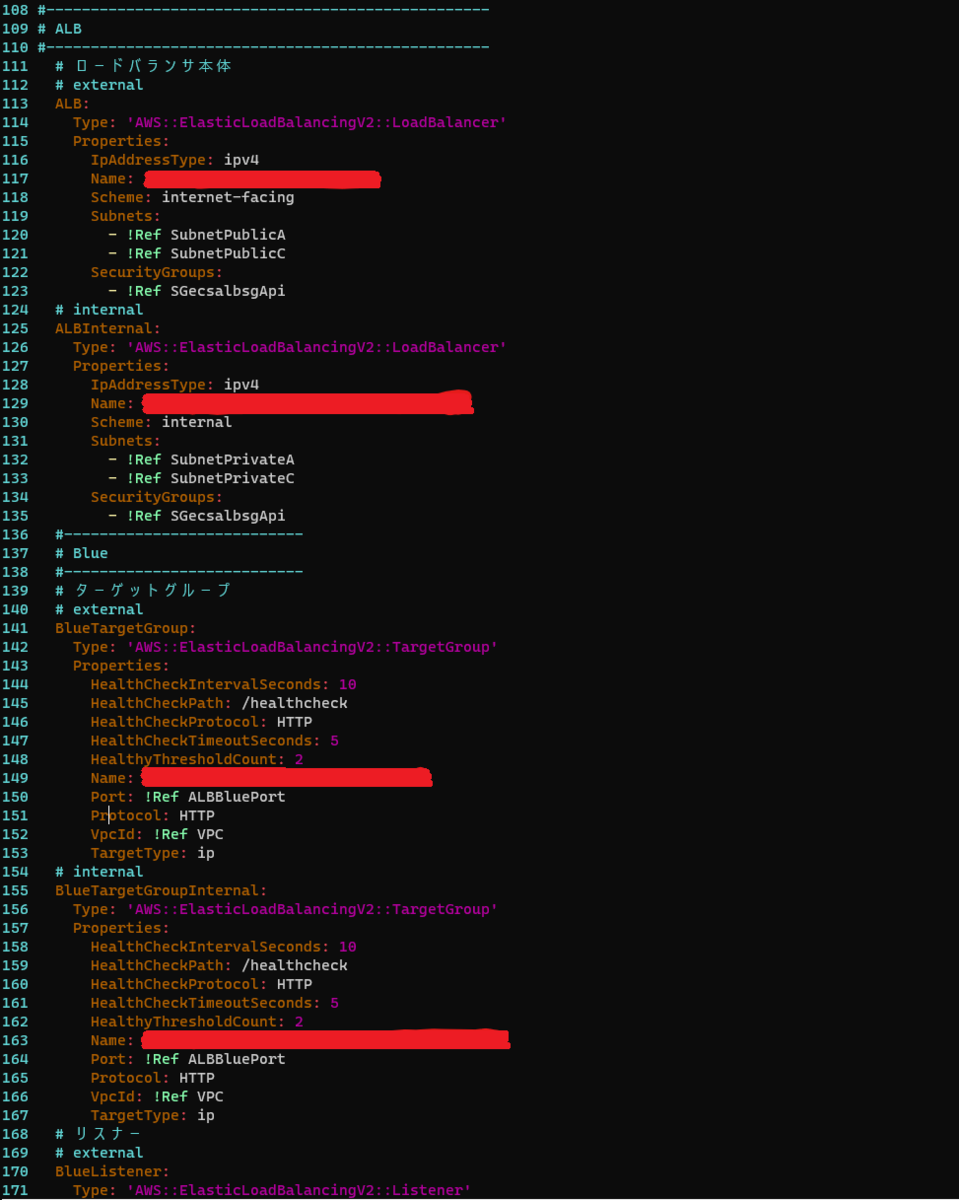Screen dimensions: 959x1200
Task: Click 'HealthCheckProtocol' key on line 146
Action: tap(179, 722)
